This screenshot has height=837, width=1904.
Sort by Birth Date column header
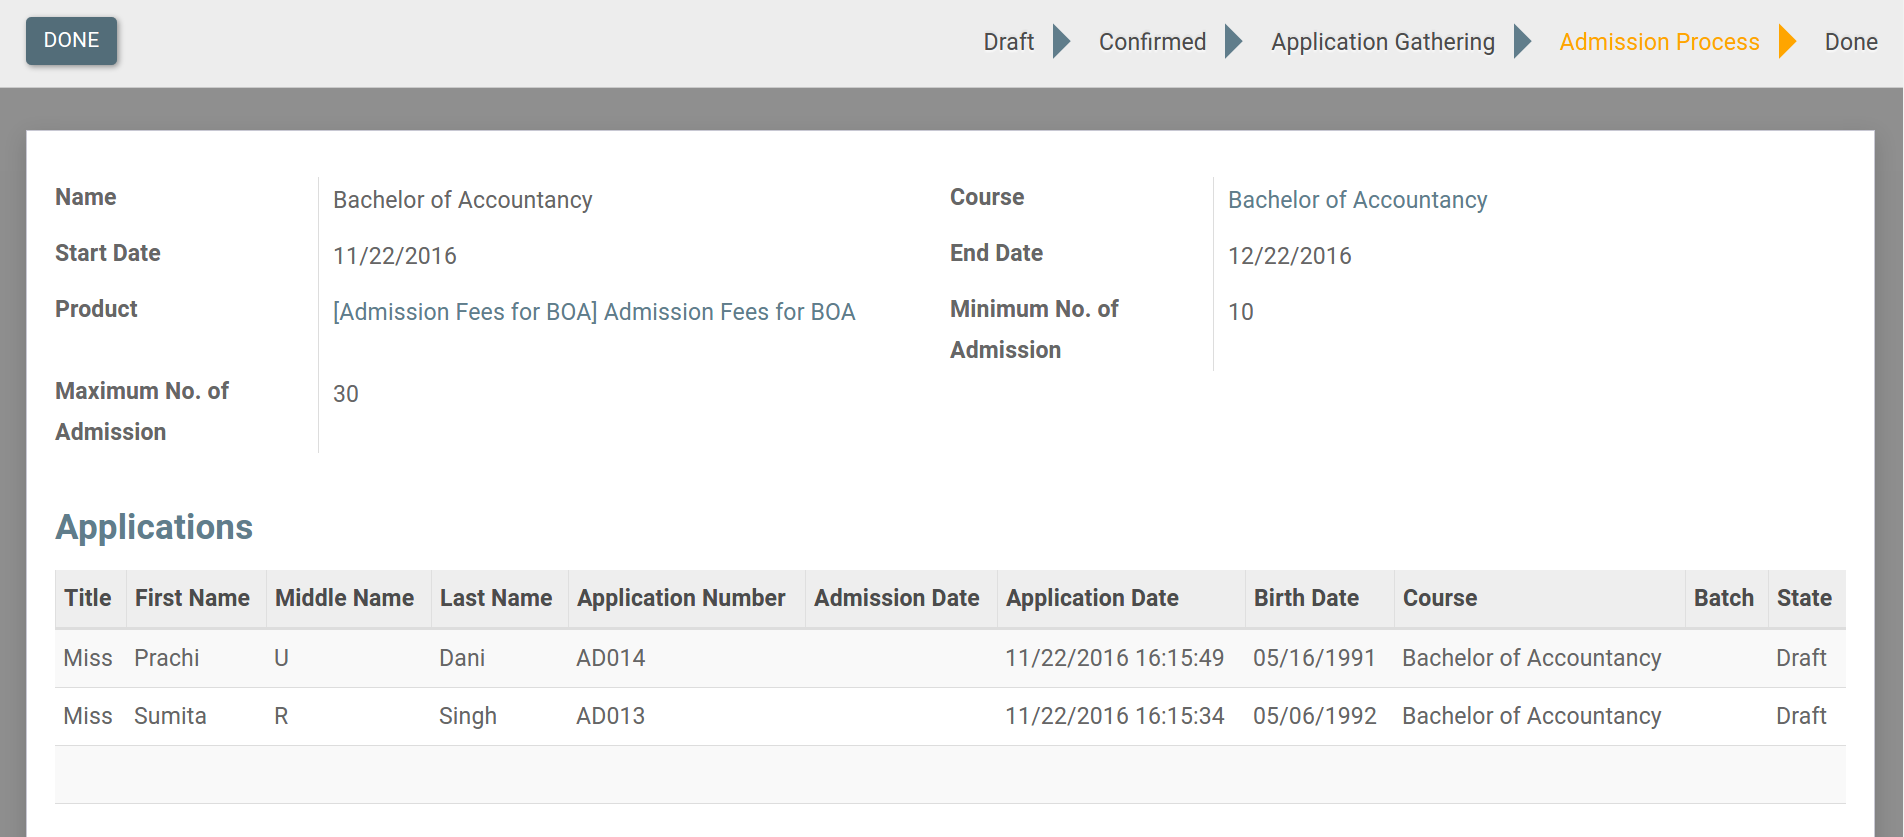click(1306, 598)
